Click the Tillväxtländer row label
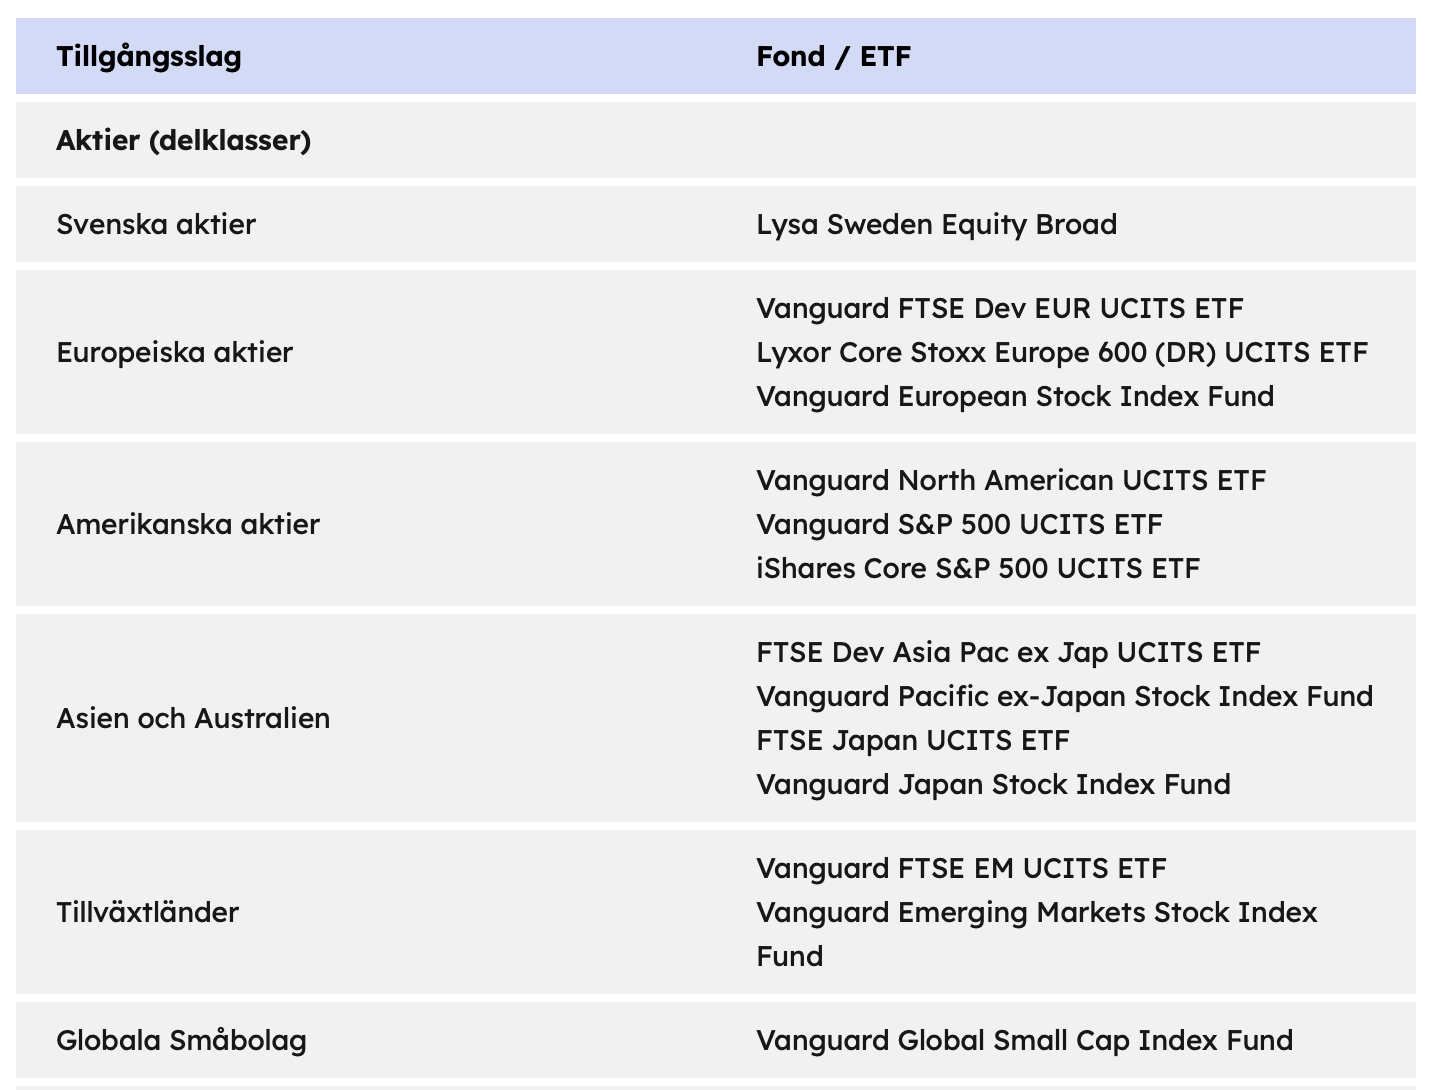The image size is (1432, 1090). (x=147, y=912)
